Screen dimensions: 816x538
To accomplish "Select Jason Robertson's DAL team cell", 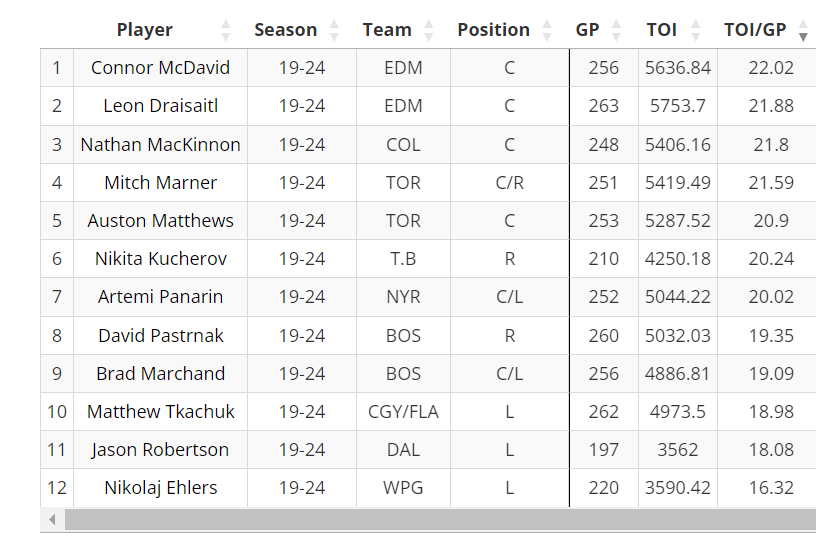I will 403,450.
